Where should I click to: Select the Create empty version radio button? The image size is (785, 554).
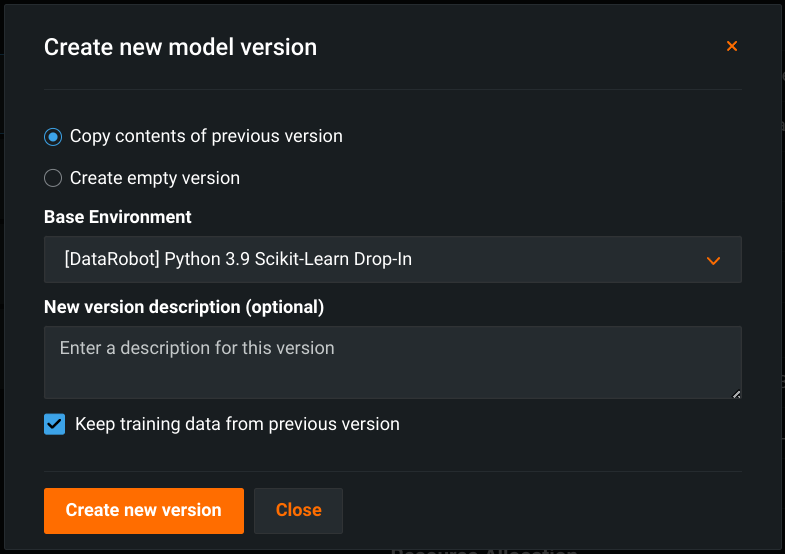[53, 178]
